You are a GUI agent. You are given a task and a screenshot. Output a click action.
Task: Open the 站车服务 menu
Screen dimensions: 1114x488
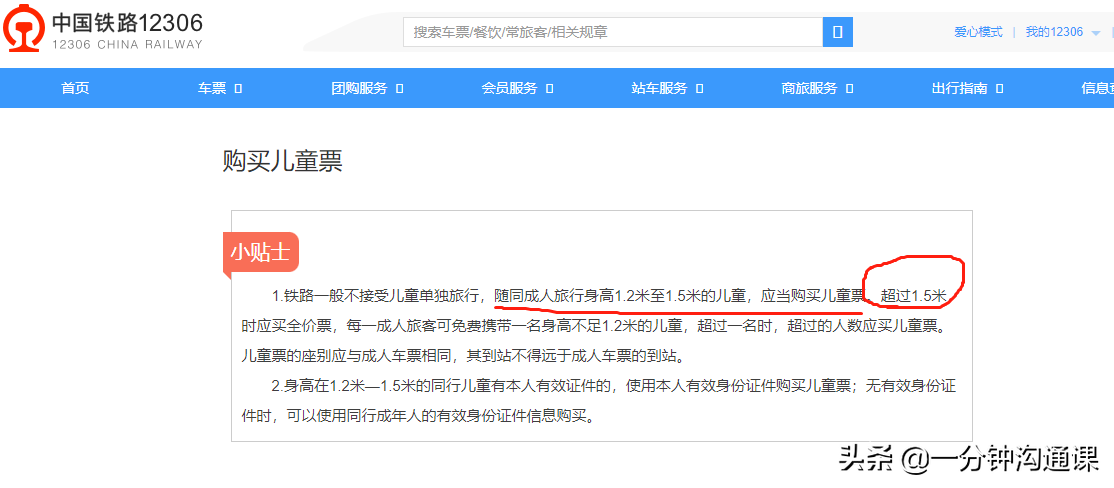click(659, 88)
